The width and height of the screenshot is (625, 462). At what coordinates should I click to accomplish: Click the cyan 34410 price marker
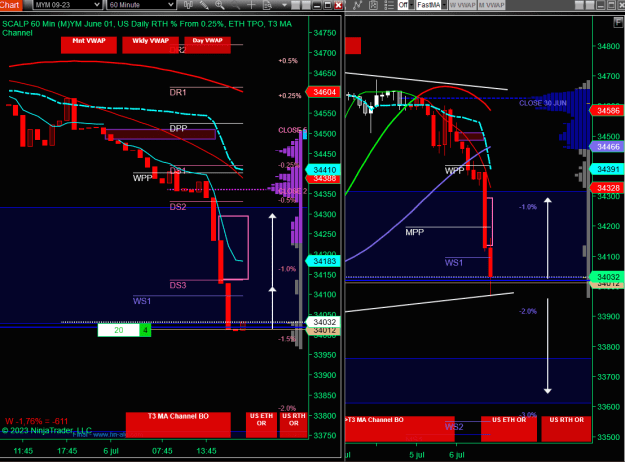pos(323,170)
